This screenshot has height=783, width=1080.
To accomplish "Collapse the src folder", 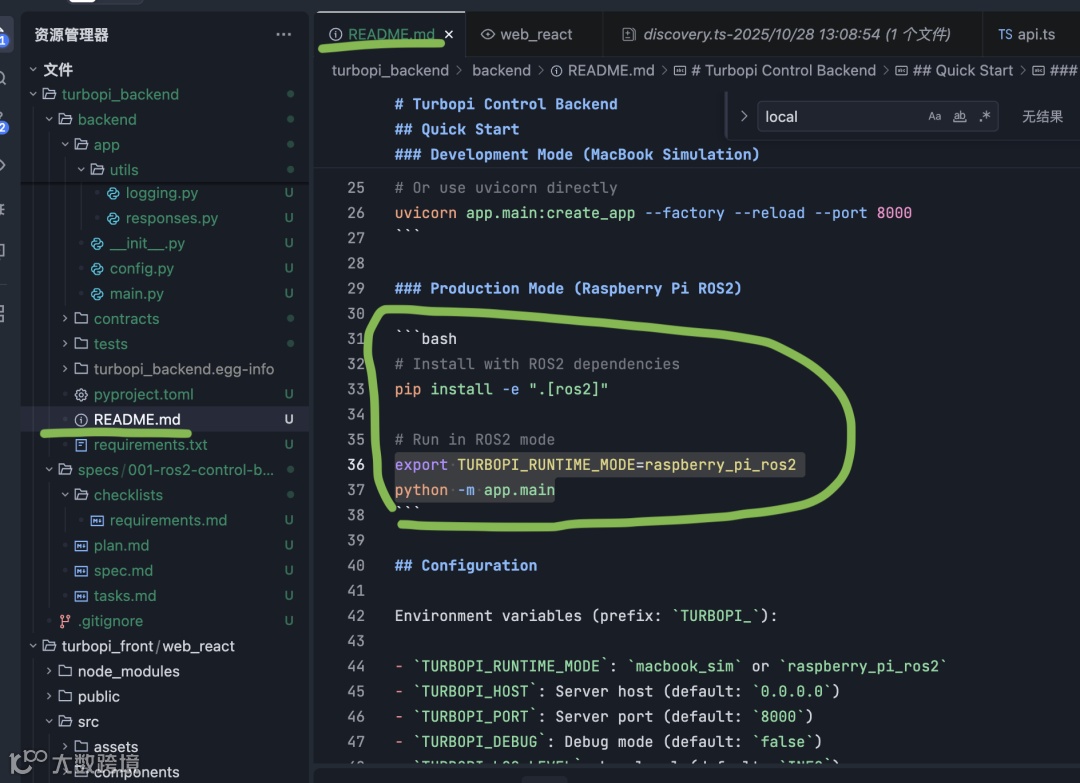I will [49, 721].
